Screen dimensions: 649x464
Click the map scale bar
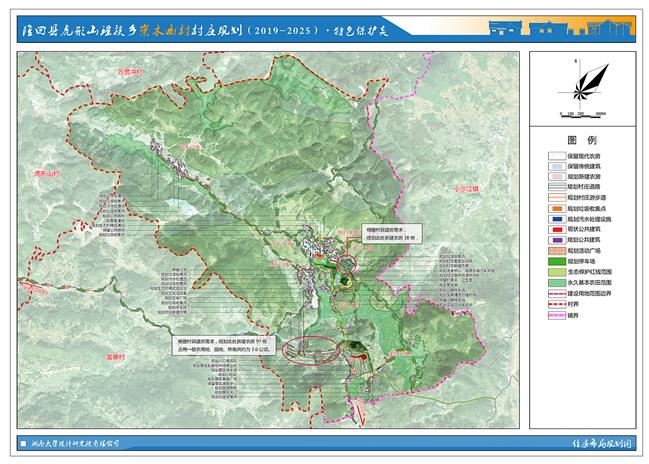(x=581, y=116)
